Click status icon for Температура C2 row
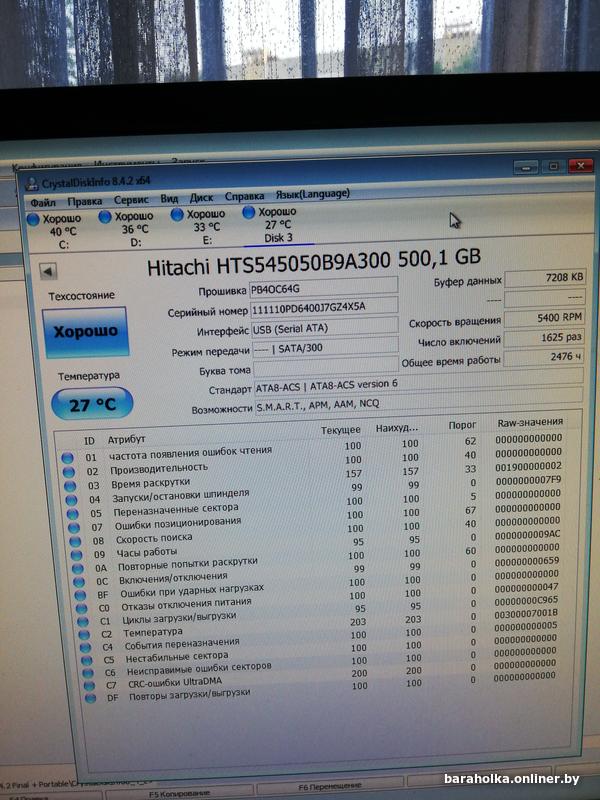The image size is (600, 800). (x=85, y=635)
